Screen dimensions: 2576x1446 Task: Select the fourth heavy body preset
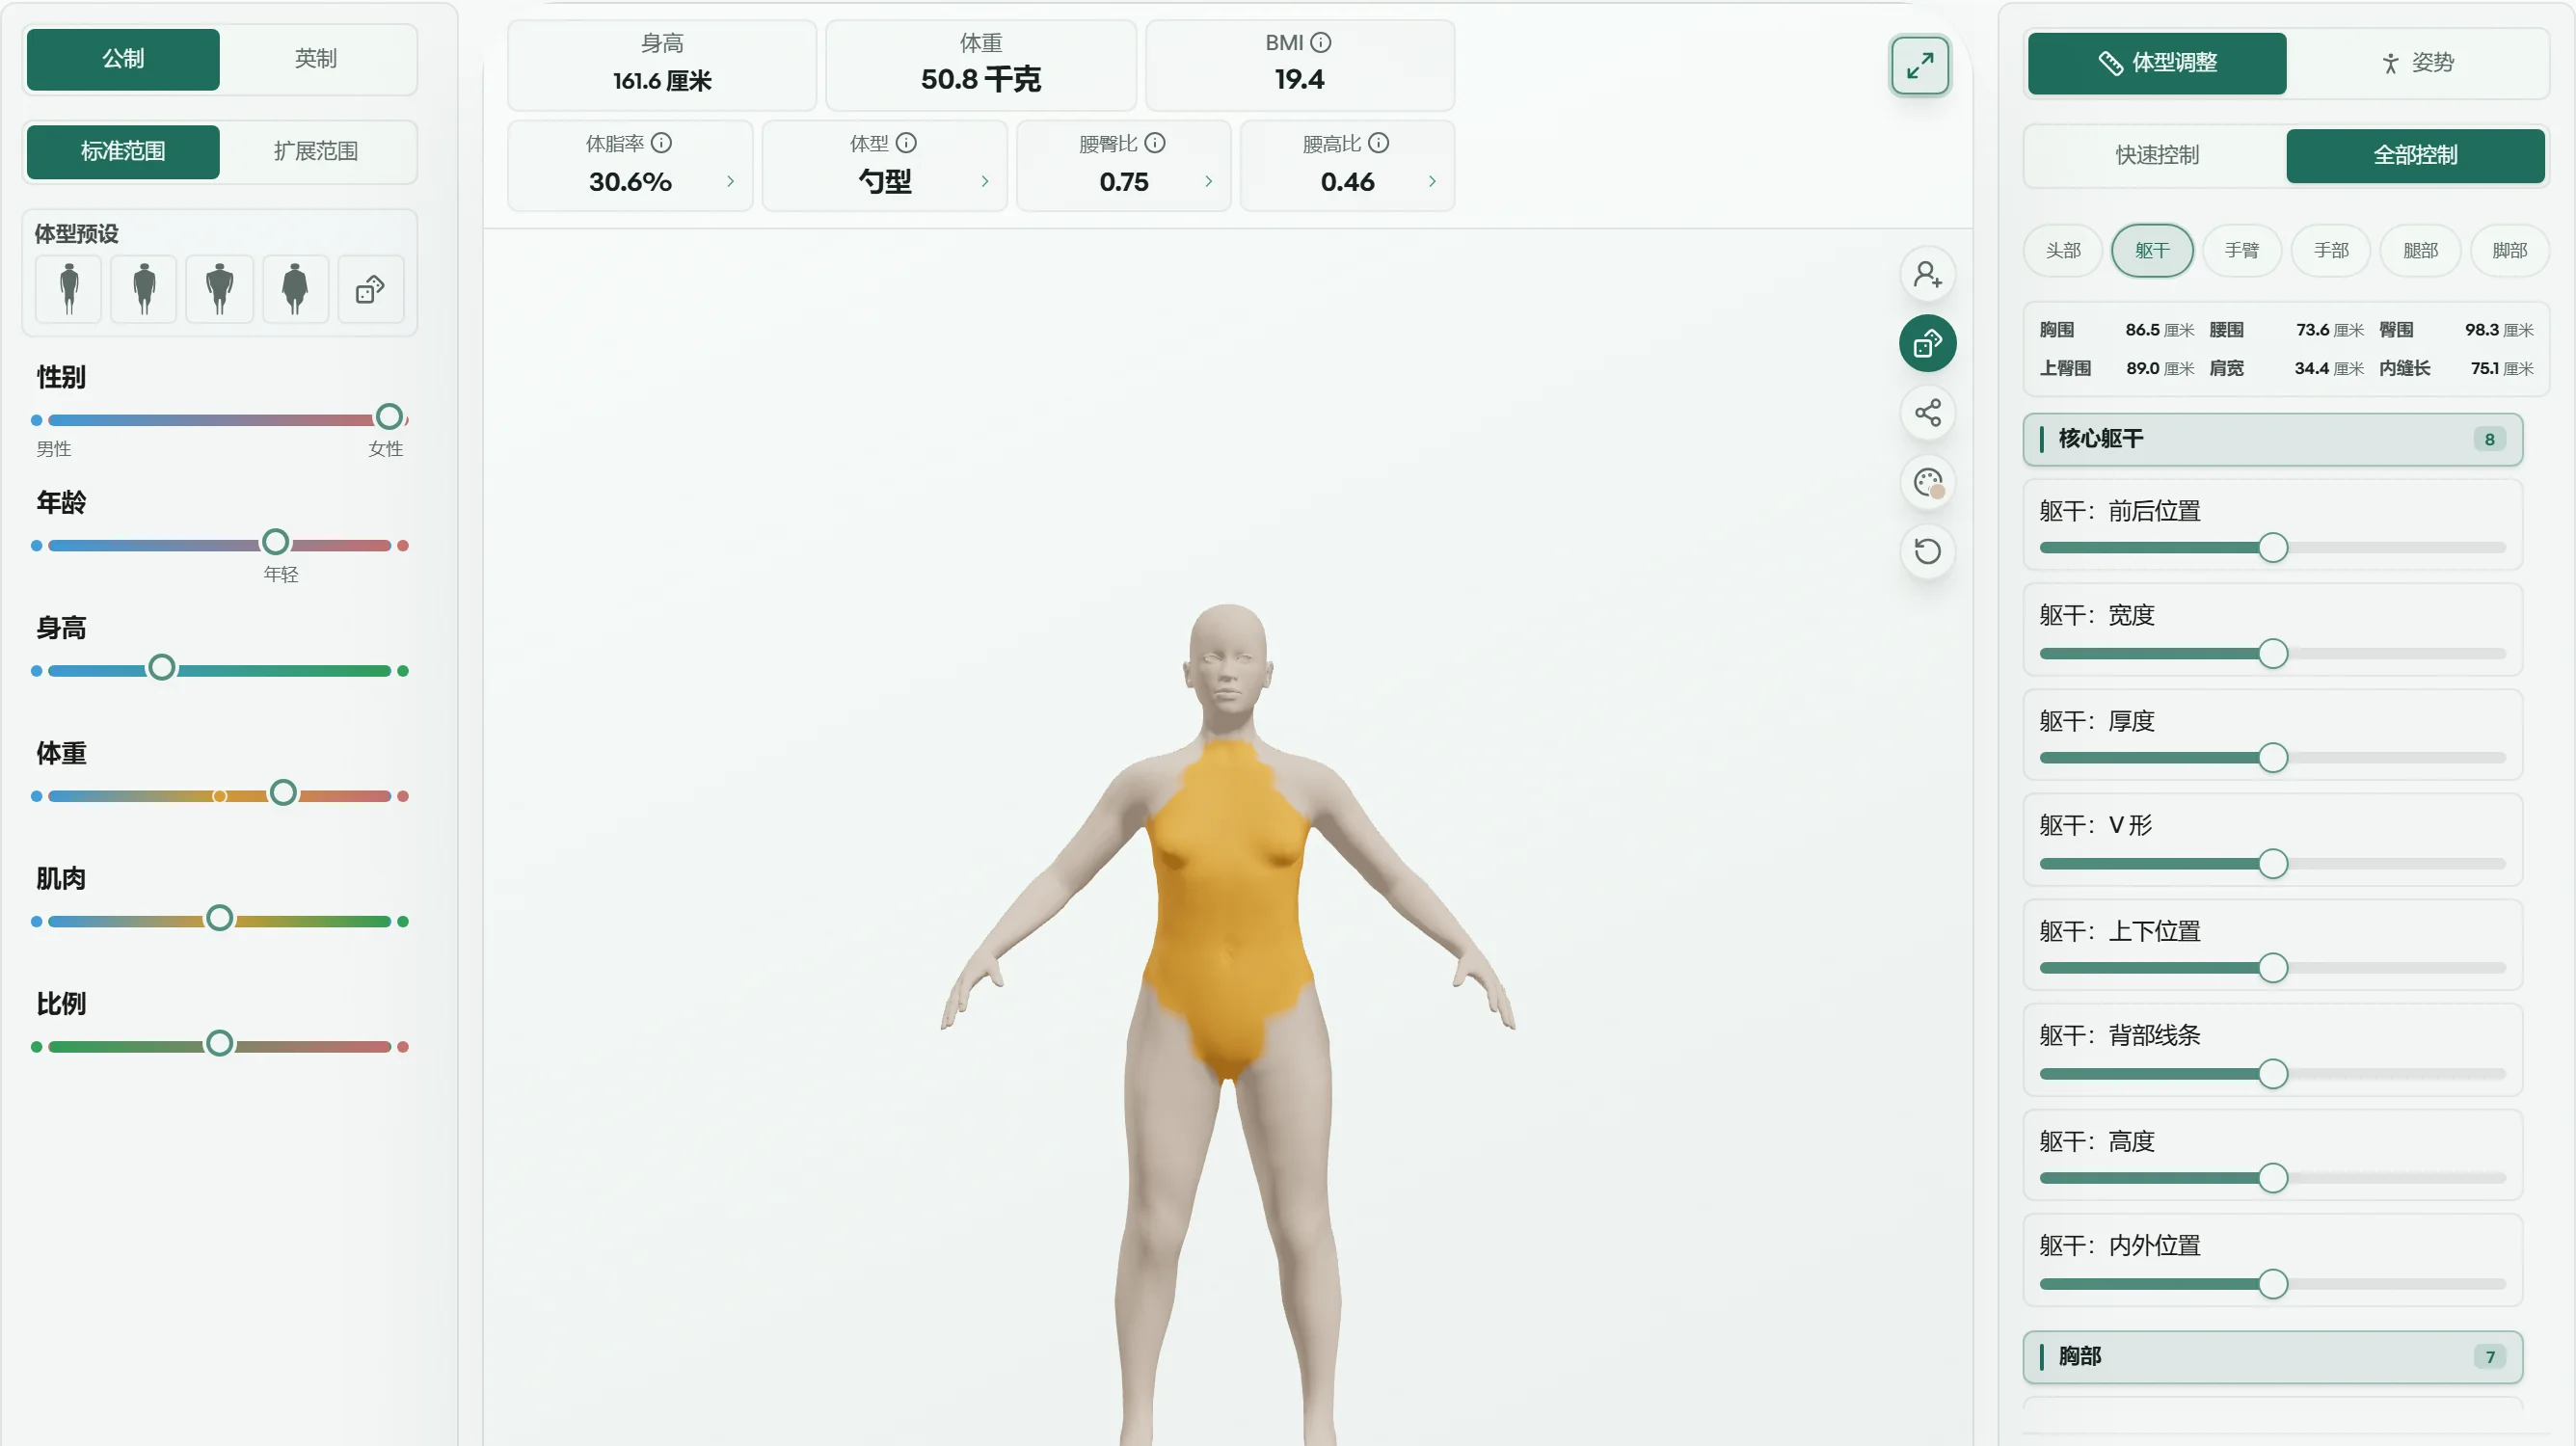pyautogui.click(x=295, y=289)
